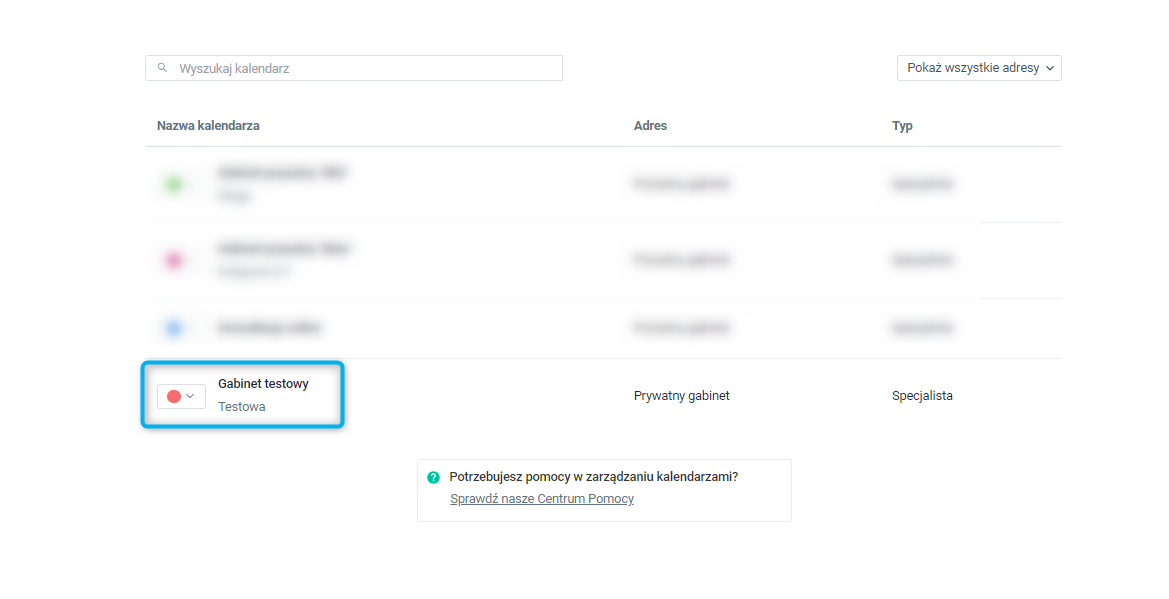
Task: Click the green question mark help icon
Action: point(434,477)
